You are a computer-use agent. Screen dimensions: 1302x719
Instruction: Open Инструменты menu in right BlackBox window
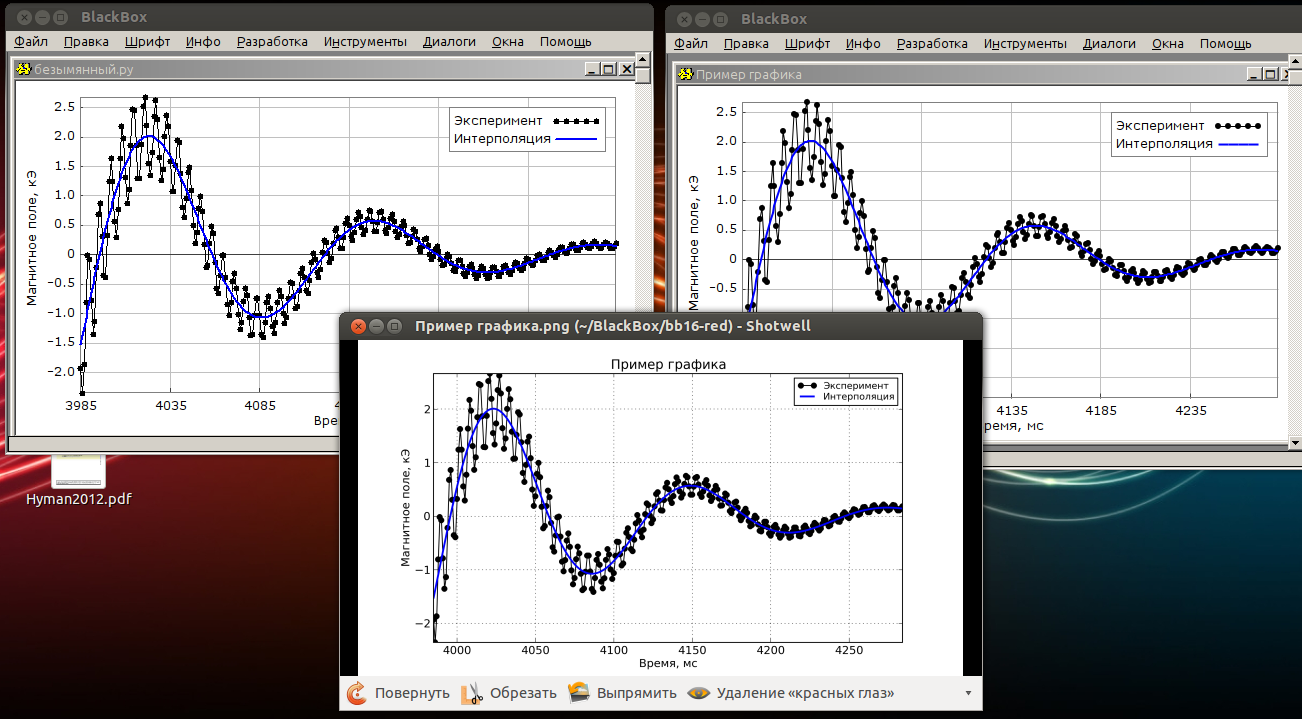point(1025,44)
